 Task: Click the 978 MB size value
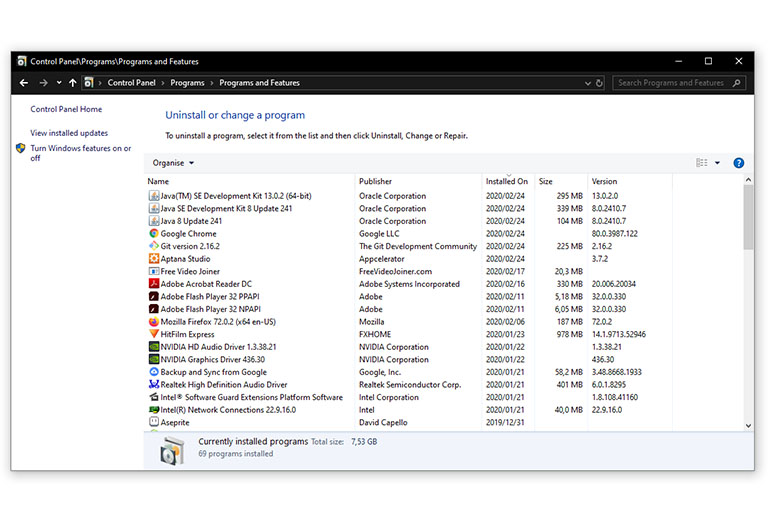pyautogui.click(x=570, y=335)
